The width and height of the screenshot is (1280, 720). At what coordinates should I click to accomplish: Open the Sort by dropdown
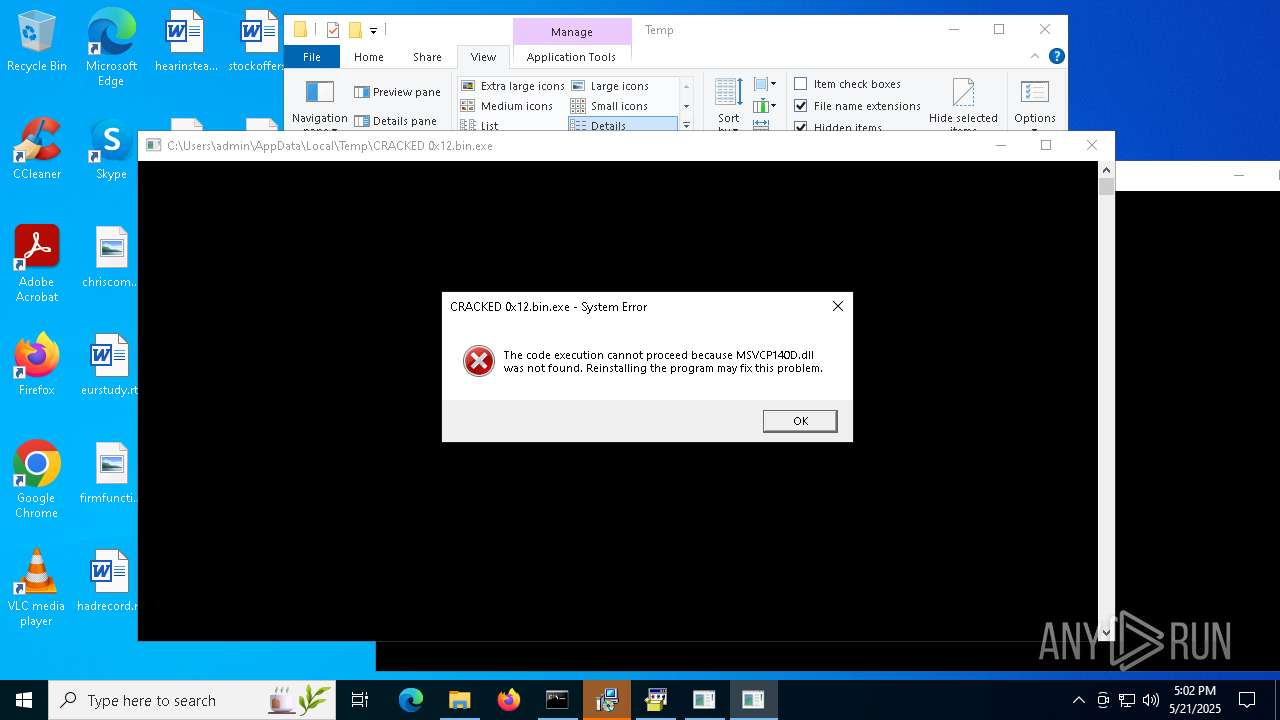pos(729,105)
